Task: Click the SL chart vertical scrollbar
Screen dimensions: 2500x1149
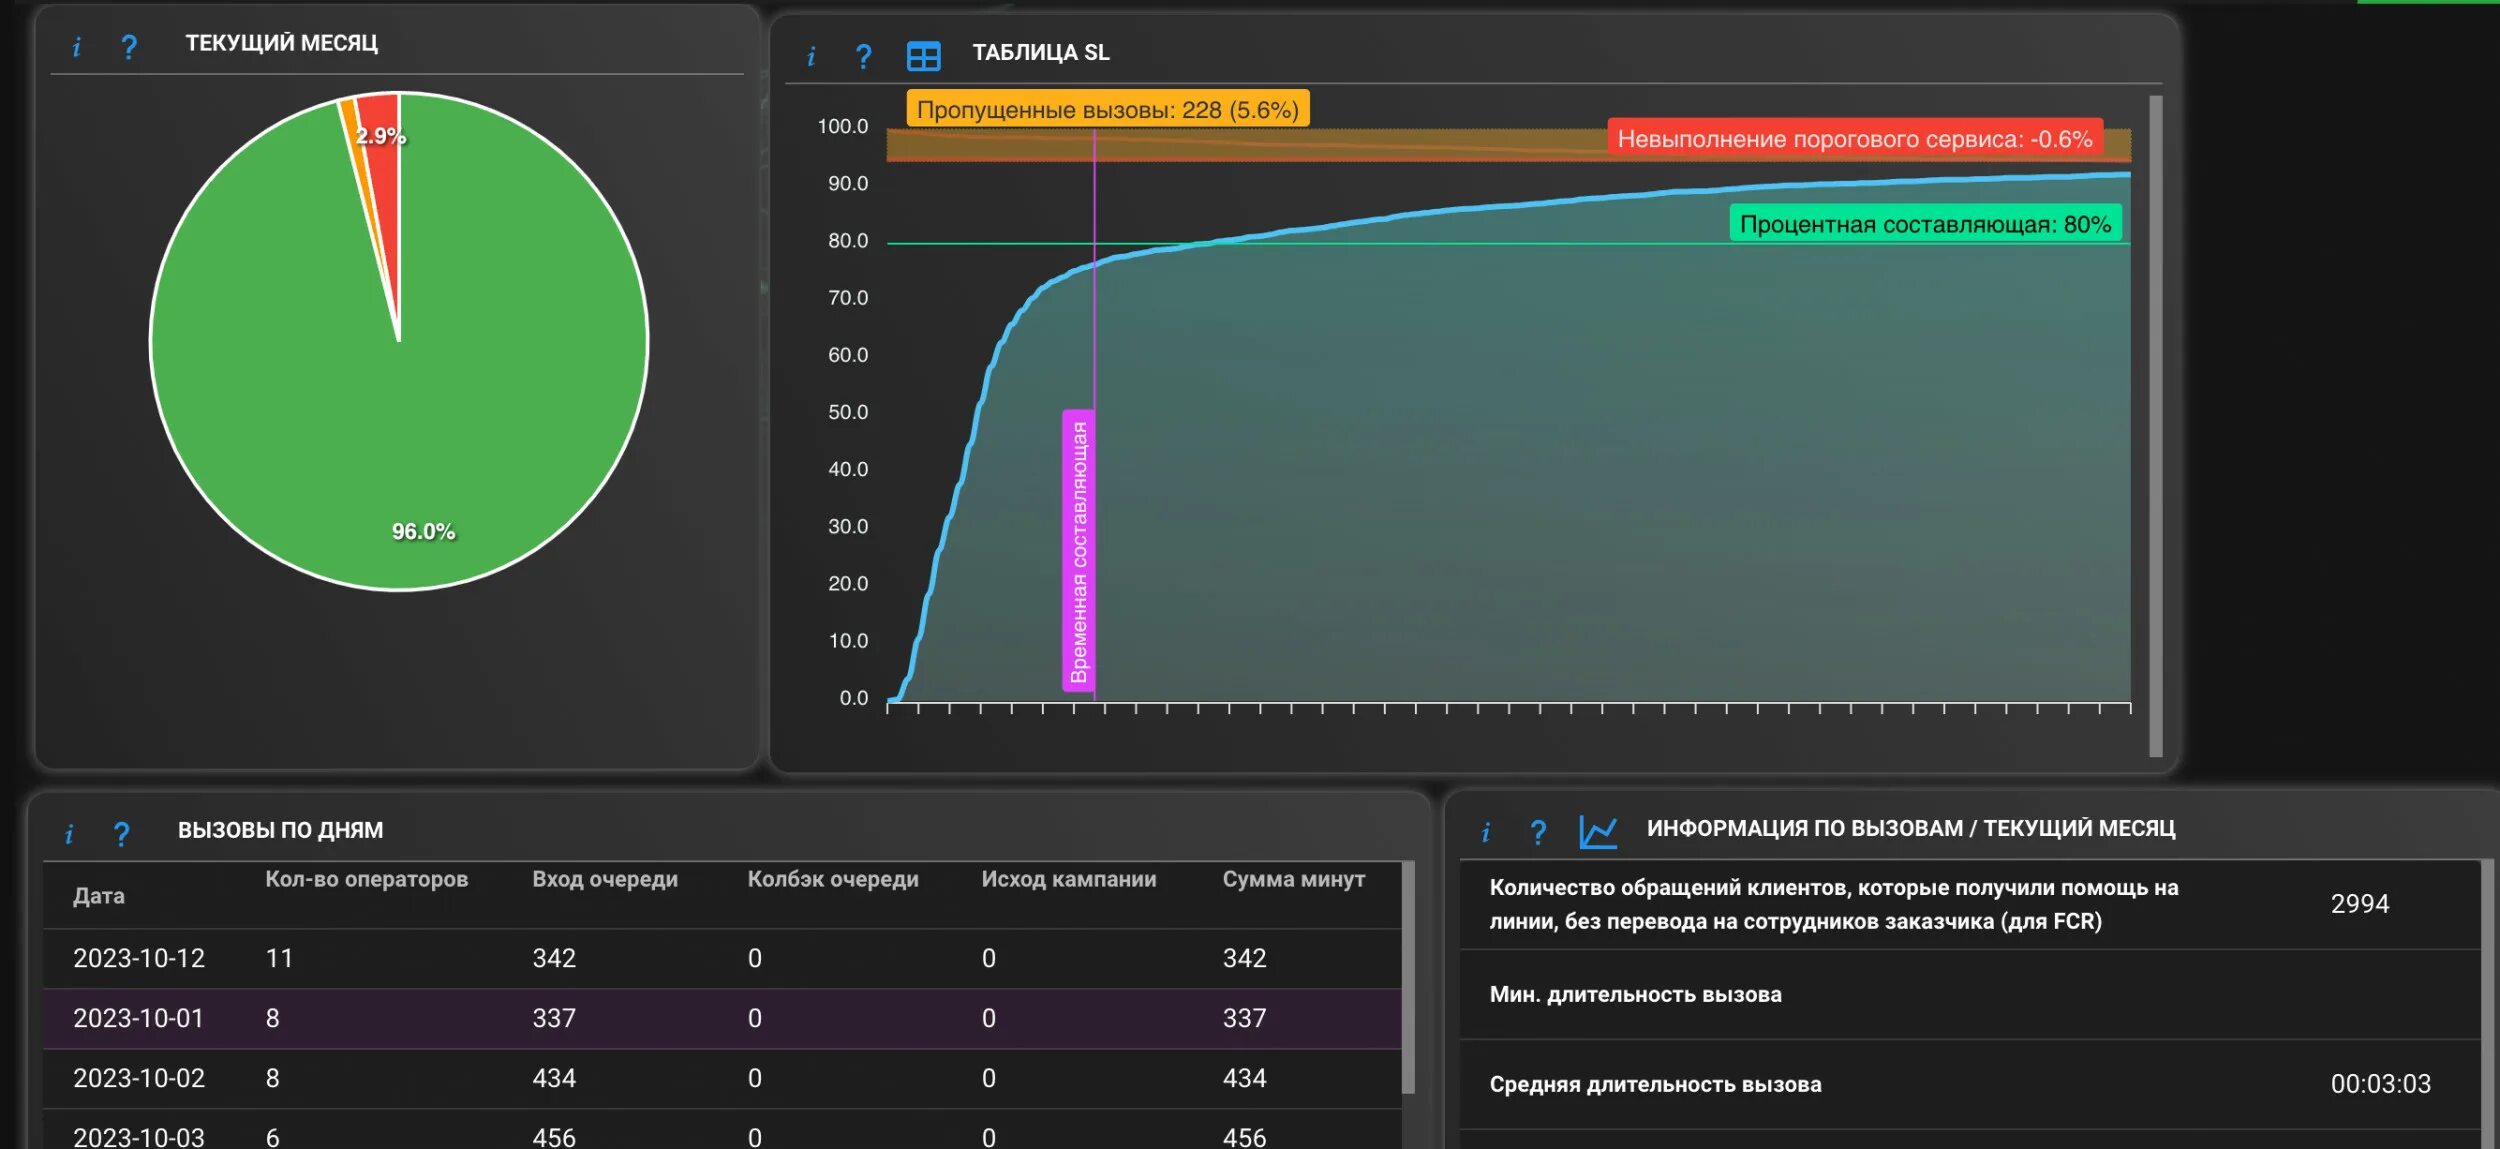Action: coord(2156,425)
